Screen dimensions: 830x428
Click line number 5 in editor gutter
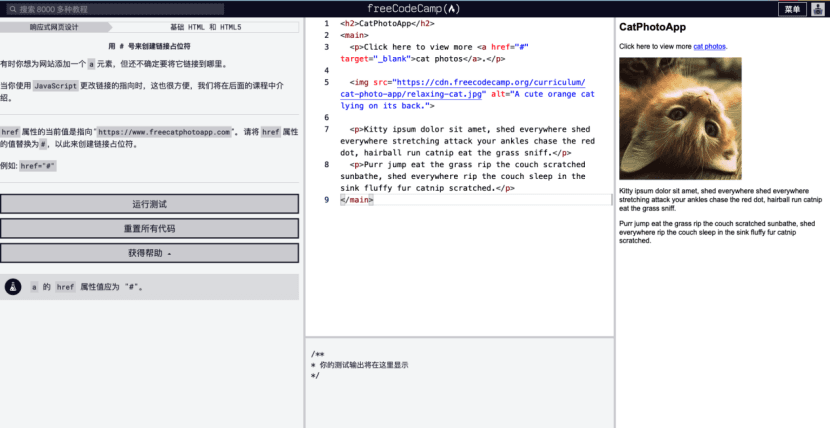[325, 82]
